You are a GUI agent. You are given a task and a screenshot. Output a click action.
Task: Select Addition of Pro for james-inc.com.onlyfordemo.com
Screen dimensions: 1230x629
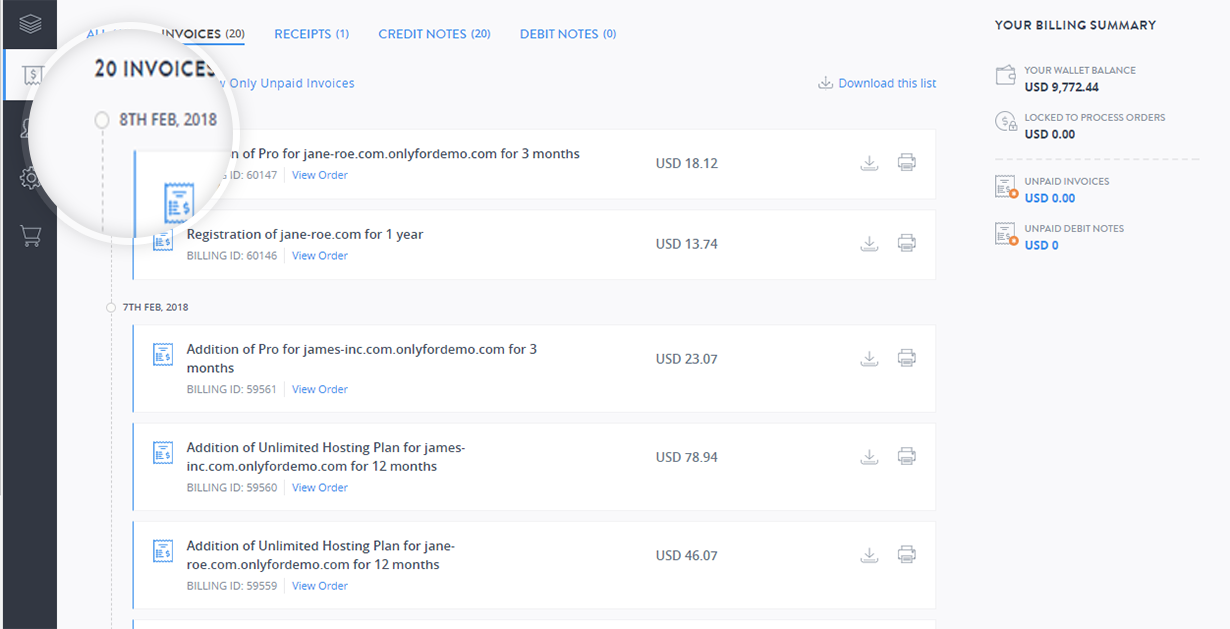coord(362,358)
